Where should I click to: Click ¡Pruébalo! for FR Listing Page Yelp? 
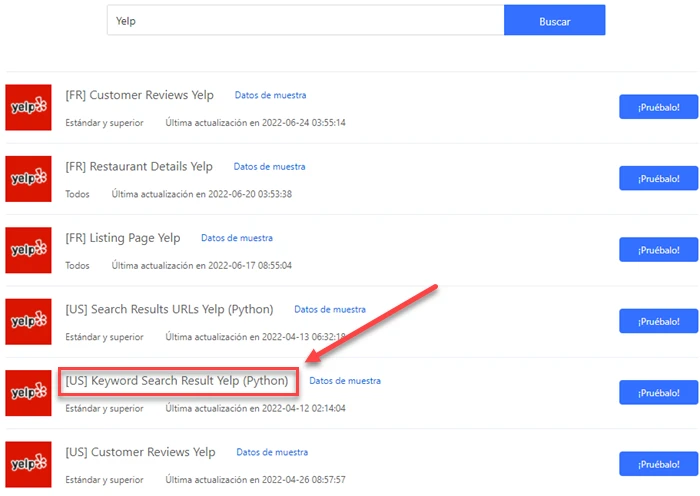pyautogui.click(x=658, y=250)
